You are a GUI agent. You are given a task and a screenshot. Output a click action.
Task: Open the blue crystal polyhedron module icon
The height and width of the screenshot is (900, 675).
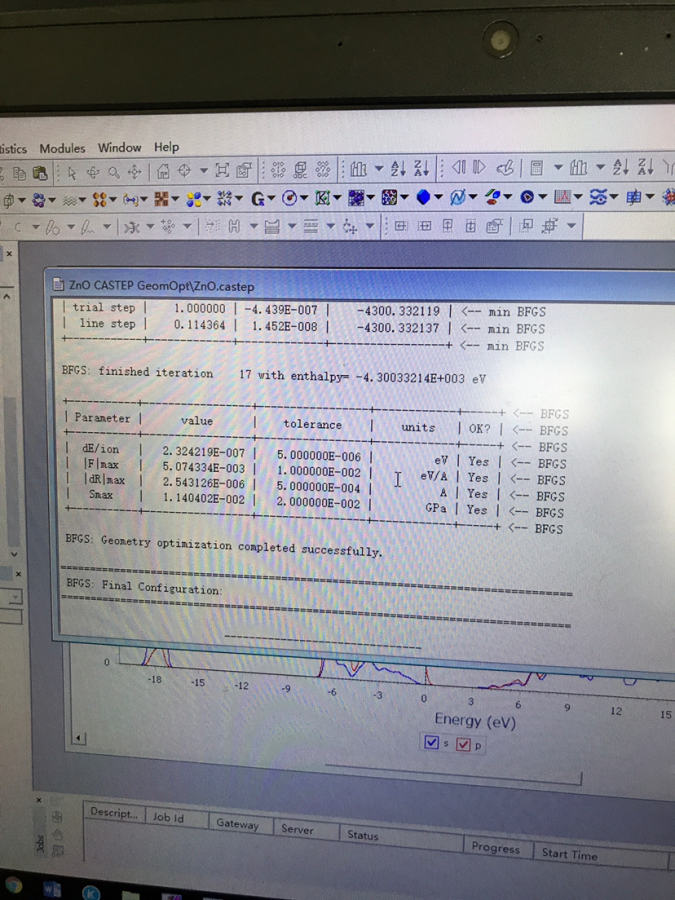coord(423,197)
